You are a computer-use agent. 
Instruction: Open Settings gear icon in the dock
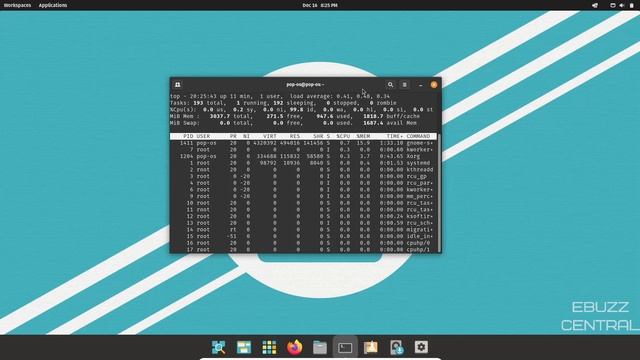(x=421, y=347)
